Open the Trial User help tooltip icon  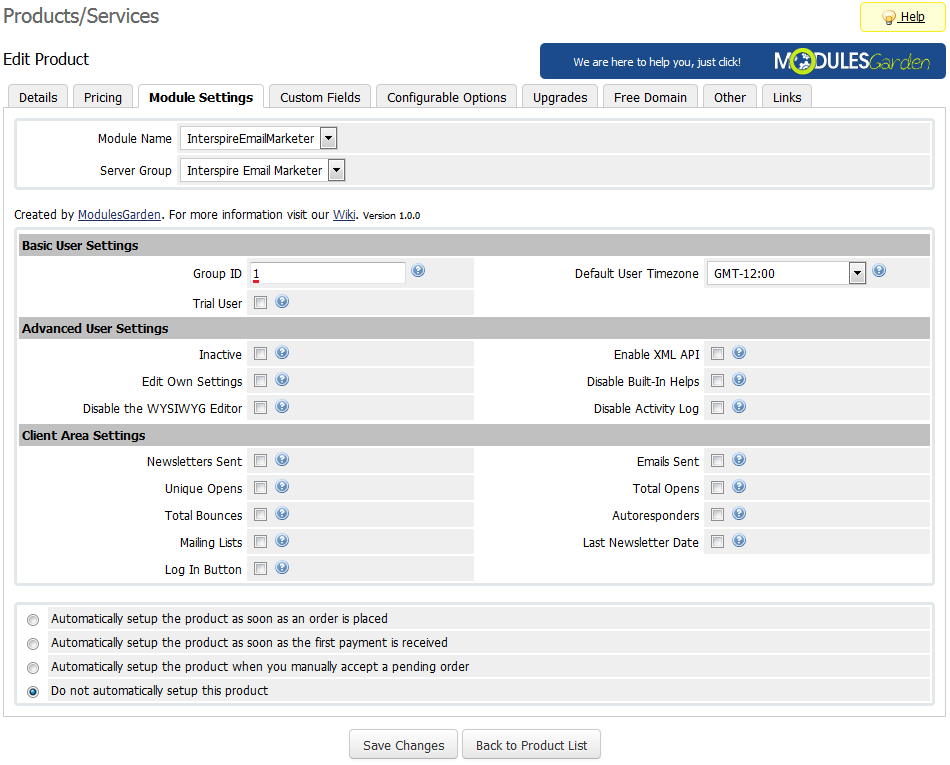pyautogui.click(x=282, y=302)
